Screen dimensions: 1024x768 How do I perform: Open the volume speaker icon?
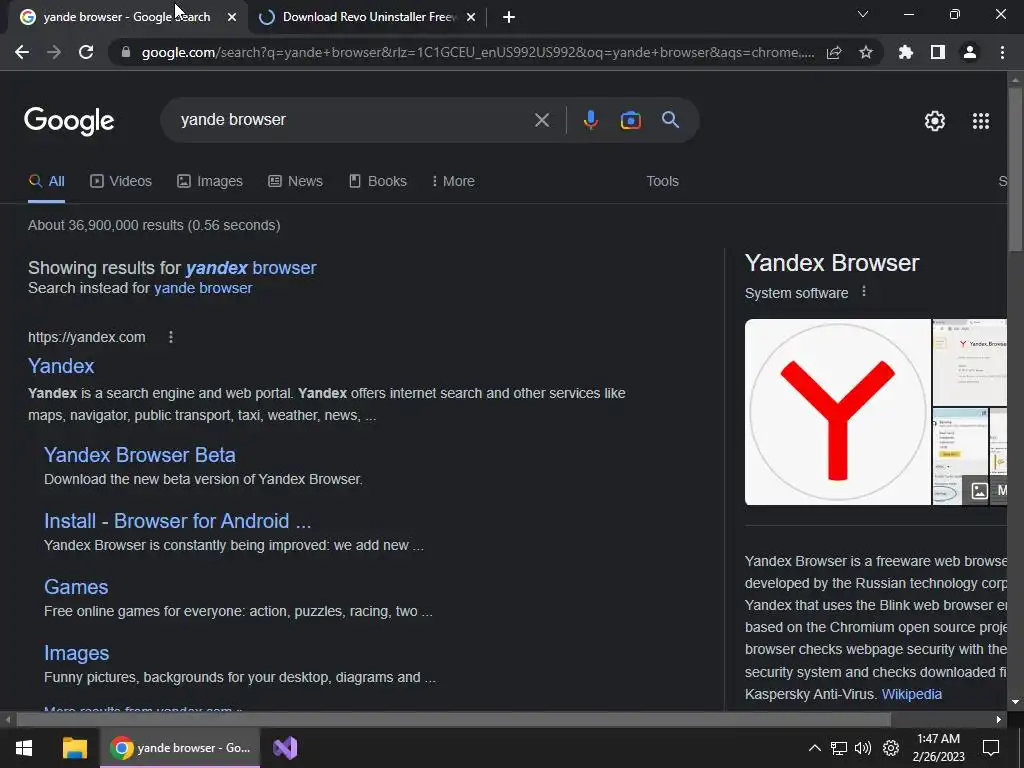click(863, 748)
